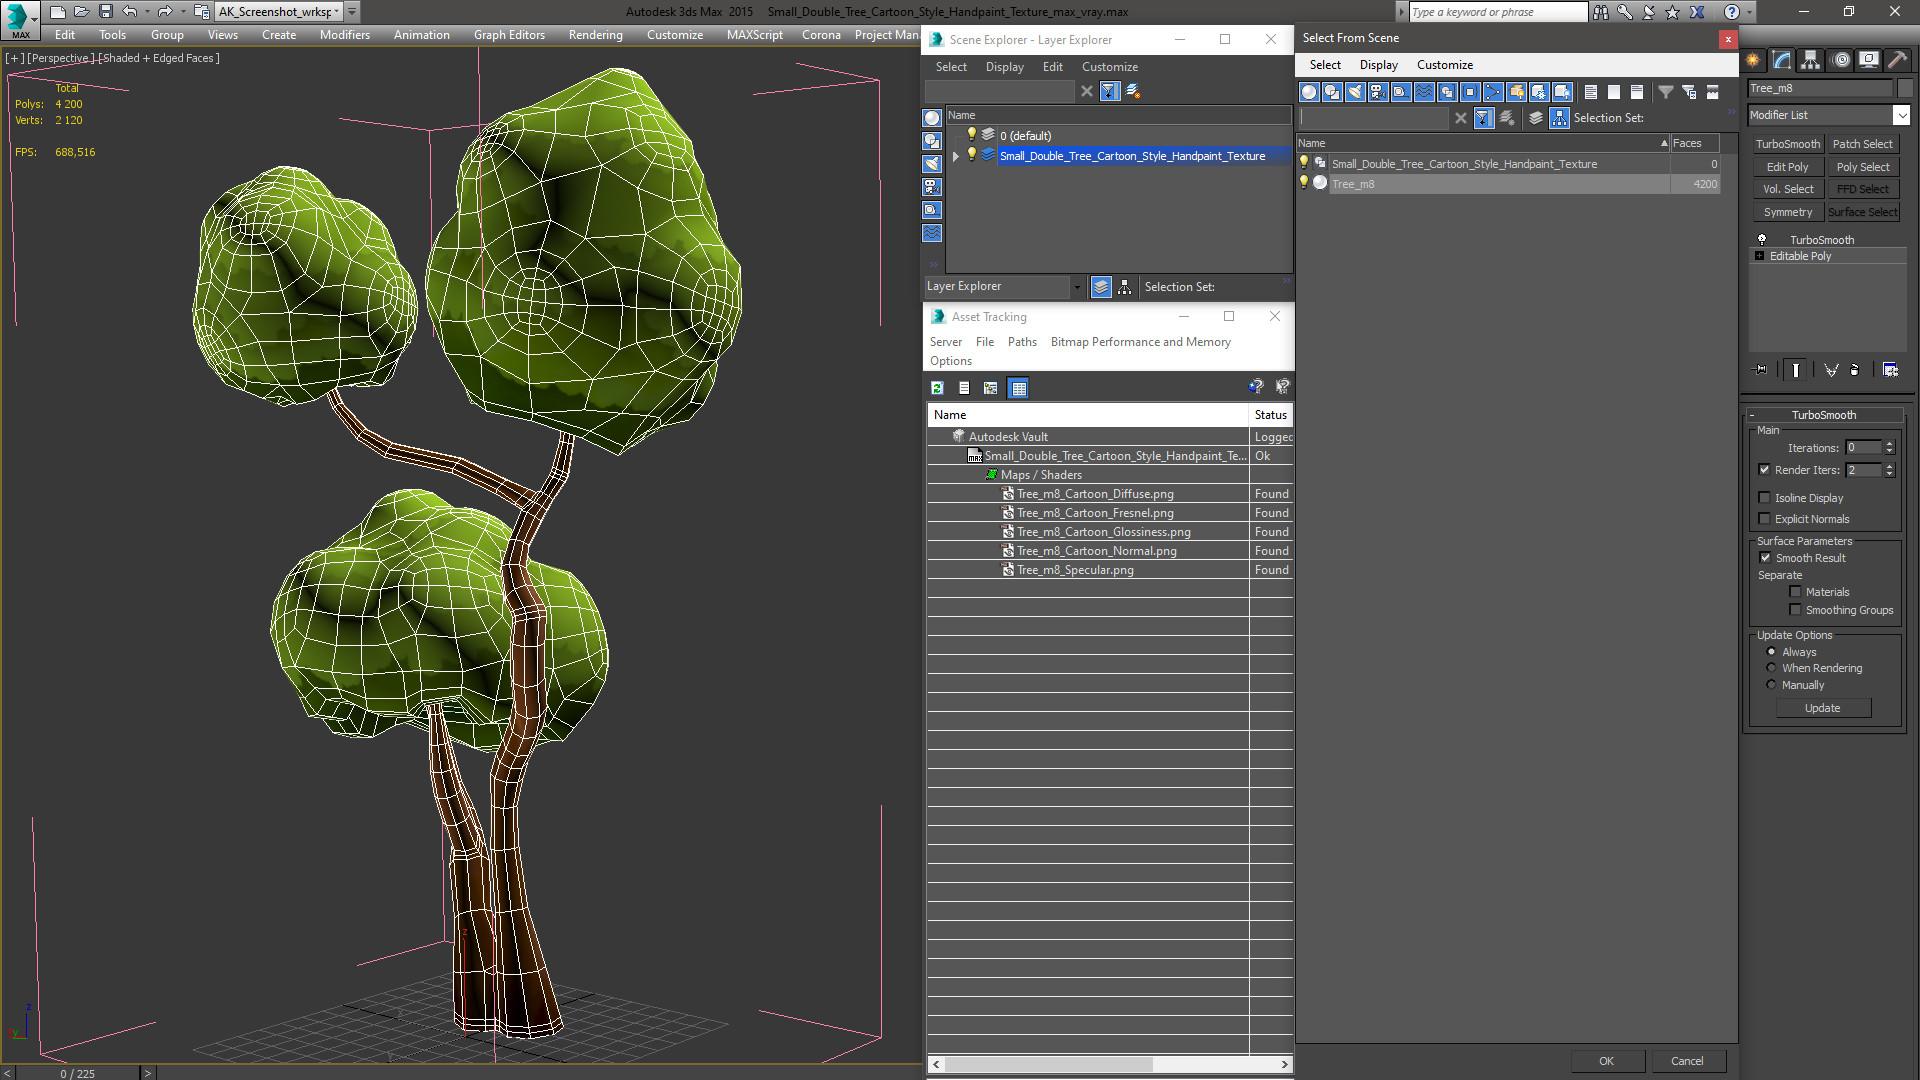The height and width of the screenshot is (1080, 1920).
Task: Click create new layer icon in Scene Explorer
Action: (1133, 91)
